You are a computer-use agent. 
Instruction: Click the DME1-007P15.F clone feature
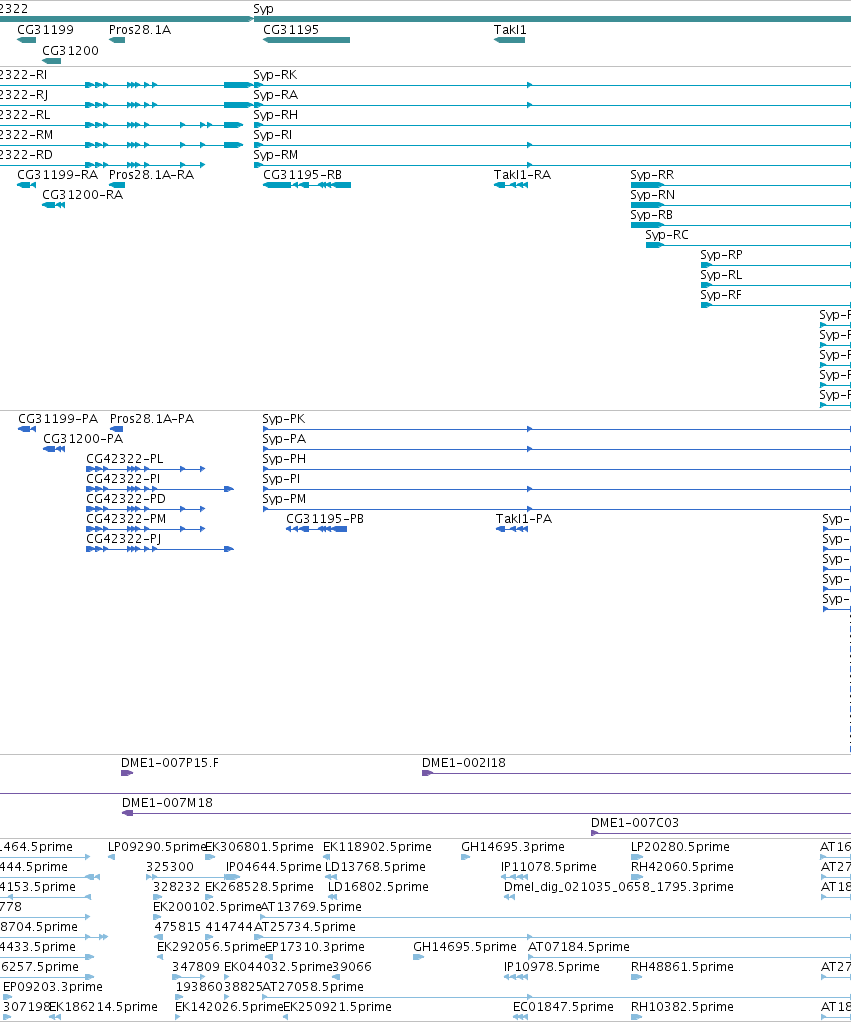point(127,773)
